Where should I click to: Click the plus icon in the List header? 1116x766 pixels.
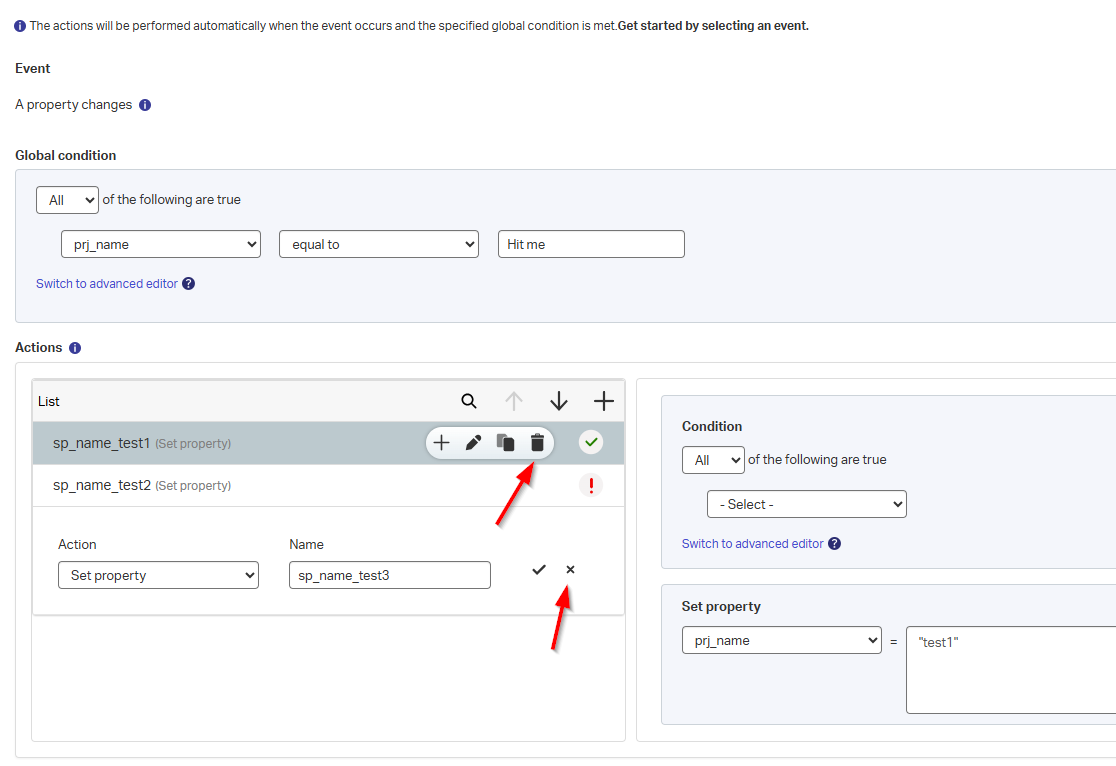point(603,401)
